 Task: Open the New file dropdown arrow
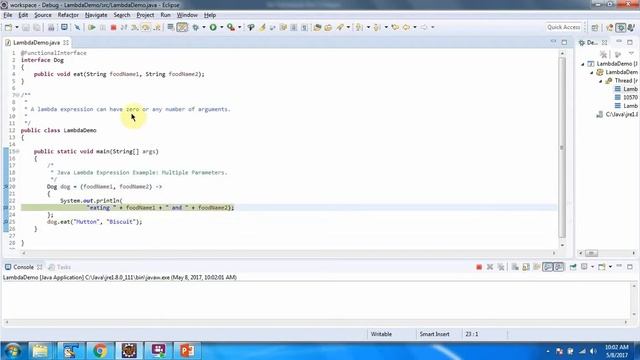[17, 27]
